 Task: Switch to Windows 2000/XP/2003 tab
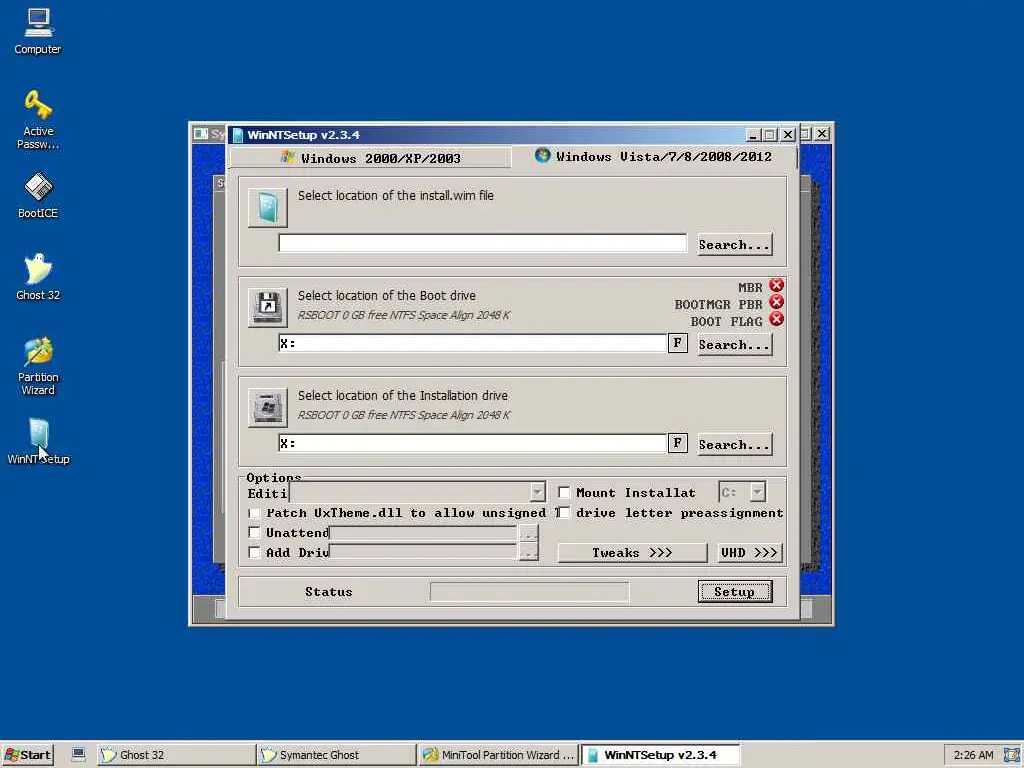pos(370,158)
